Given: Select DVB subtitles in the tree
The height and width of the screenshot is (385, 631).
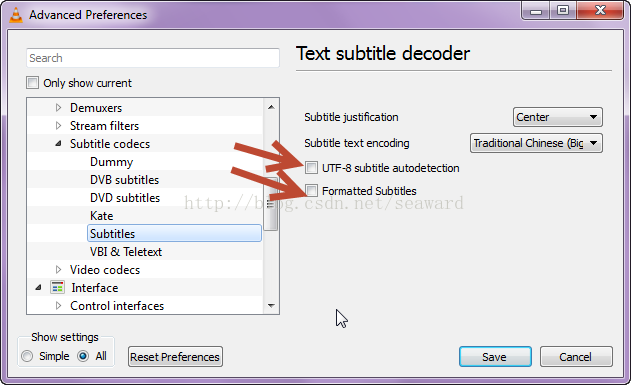Looking at the screenshot, I should click(124, 180).
